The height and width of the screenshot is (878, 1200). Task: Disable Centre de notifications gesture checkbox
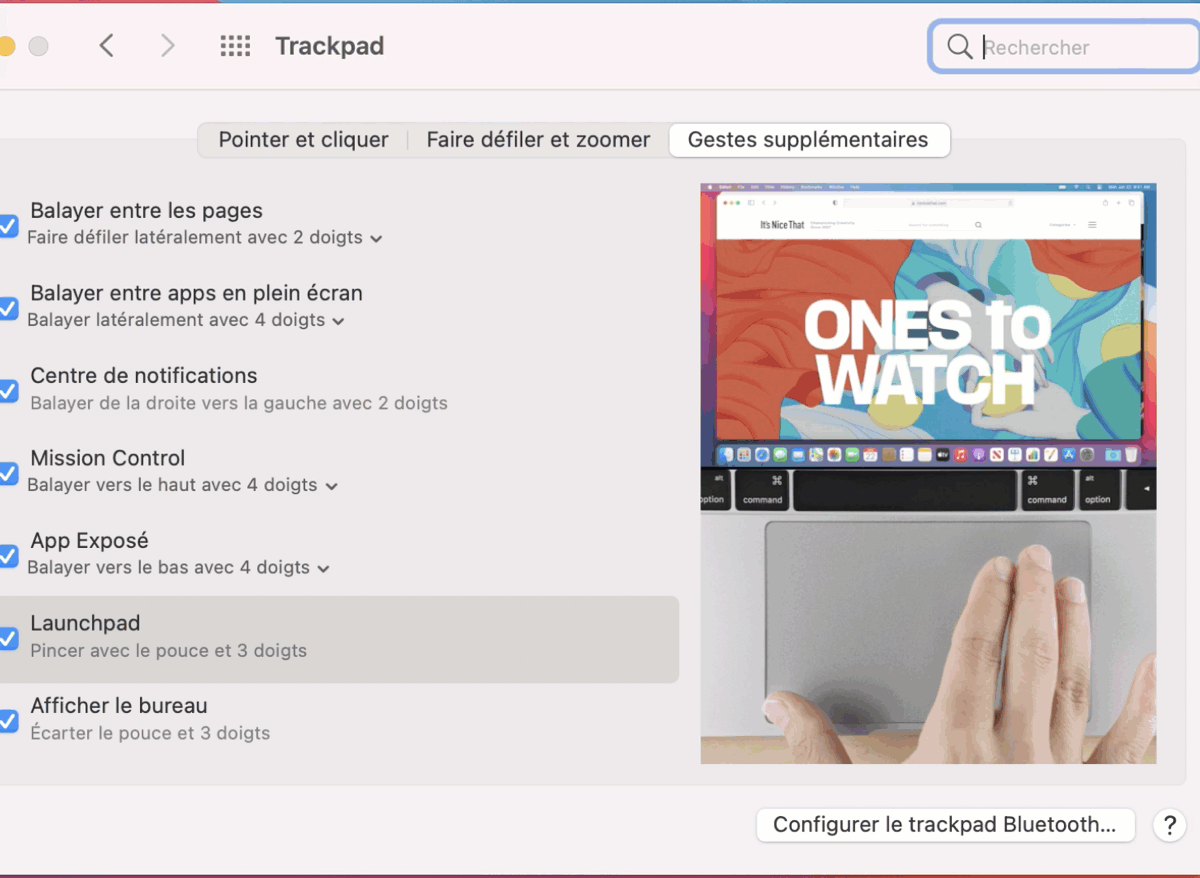pos(7,391)
